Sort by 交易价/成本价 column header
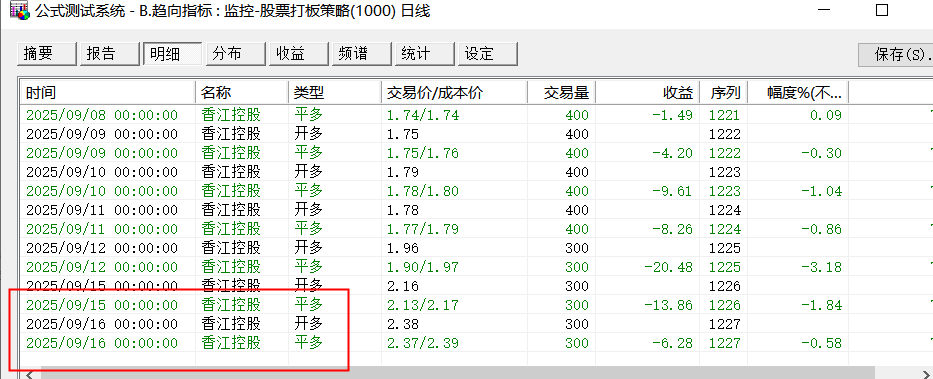The image size is (933, 379). pyautogui.click(x=454, y=92)
